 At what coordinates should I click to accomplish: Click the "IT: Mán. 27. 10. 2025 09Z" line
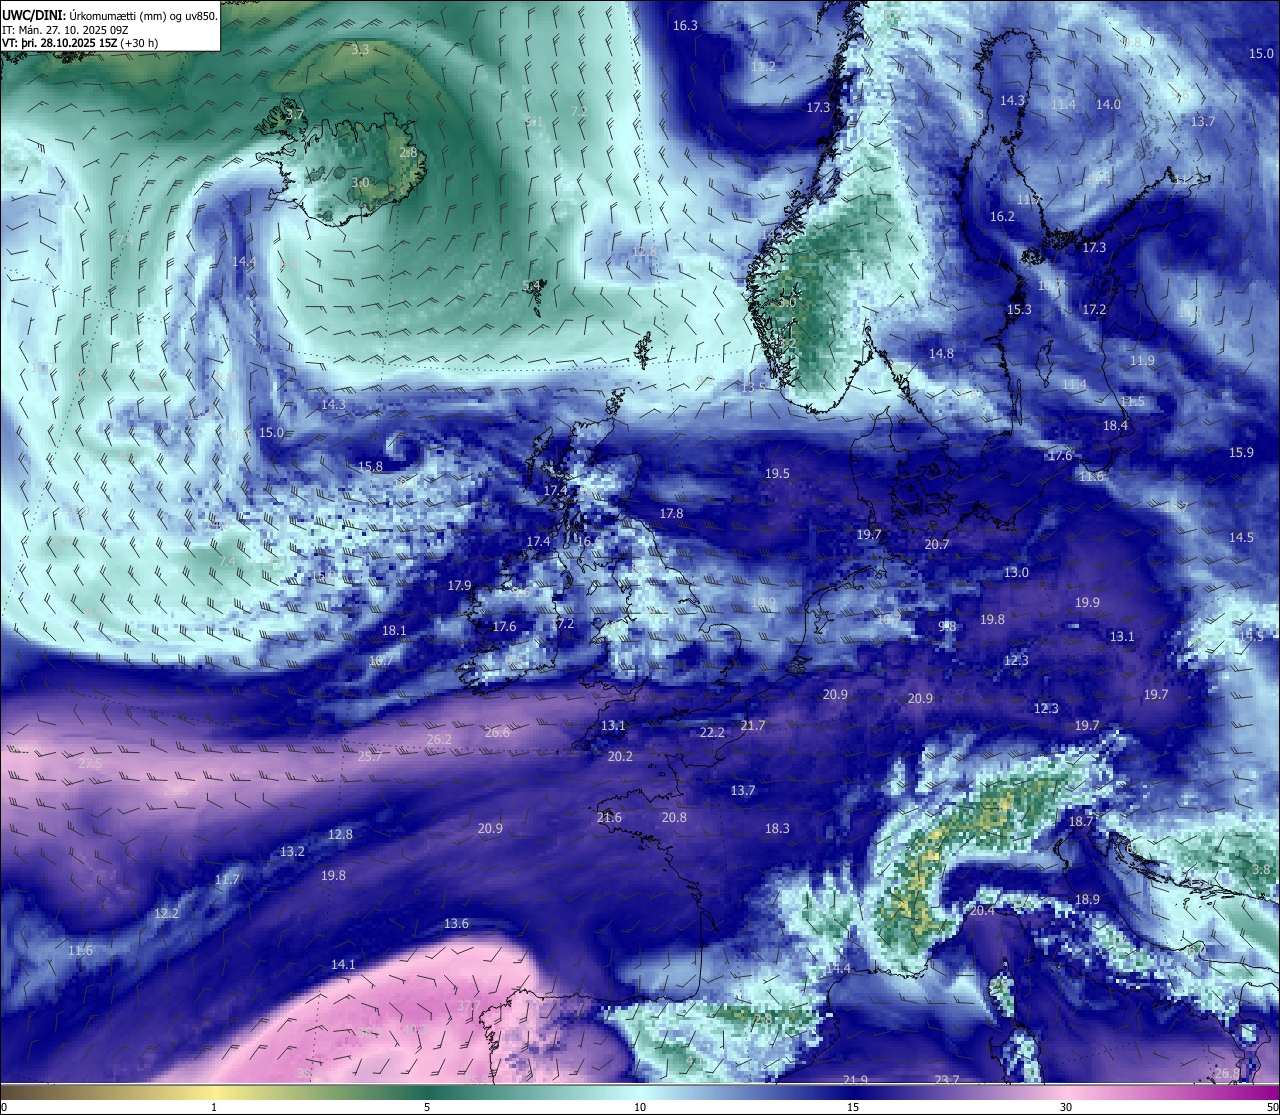tap(64, 30)
